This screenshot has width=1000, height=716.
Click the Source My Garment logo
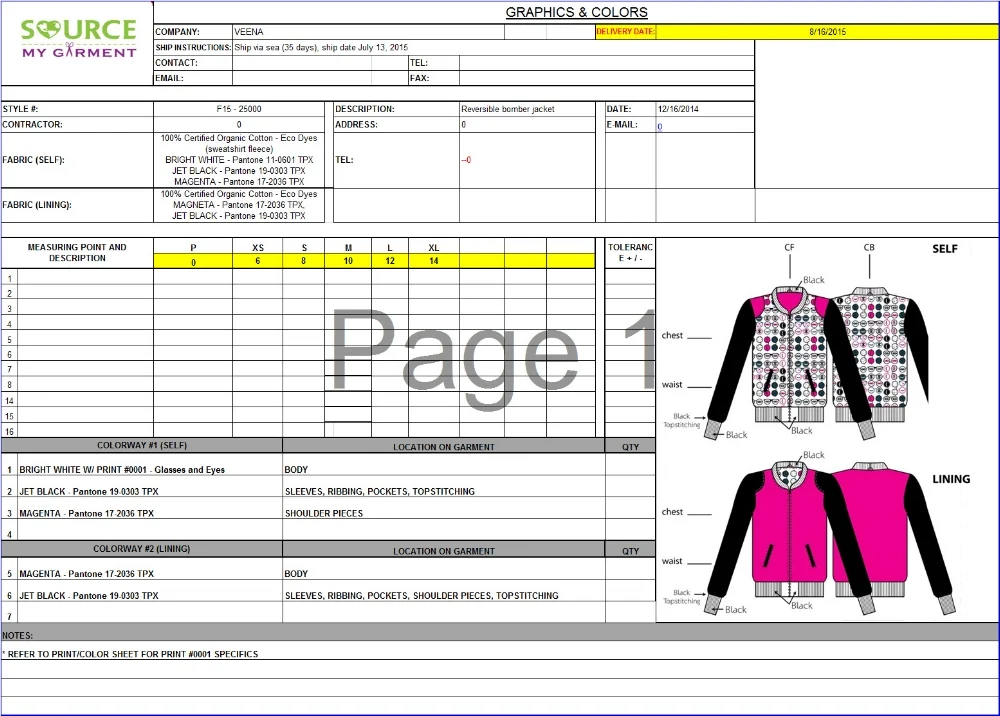pyautogui.click(x=78, y=38)
